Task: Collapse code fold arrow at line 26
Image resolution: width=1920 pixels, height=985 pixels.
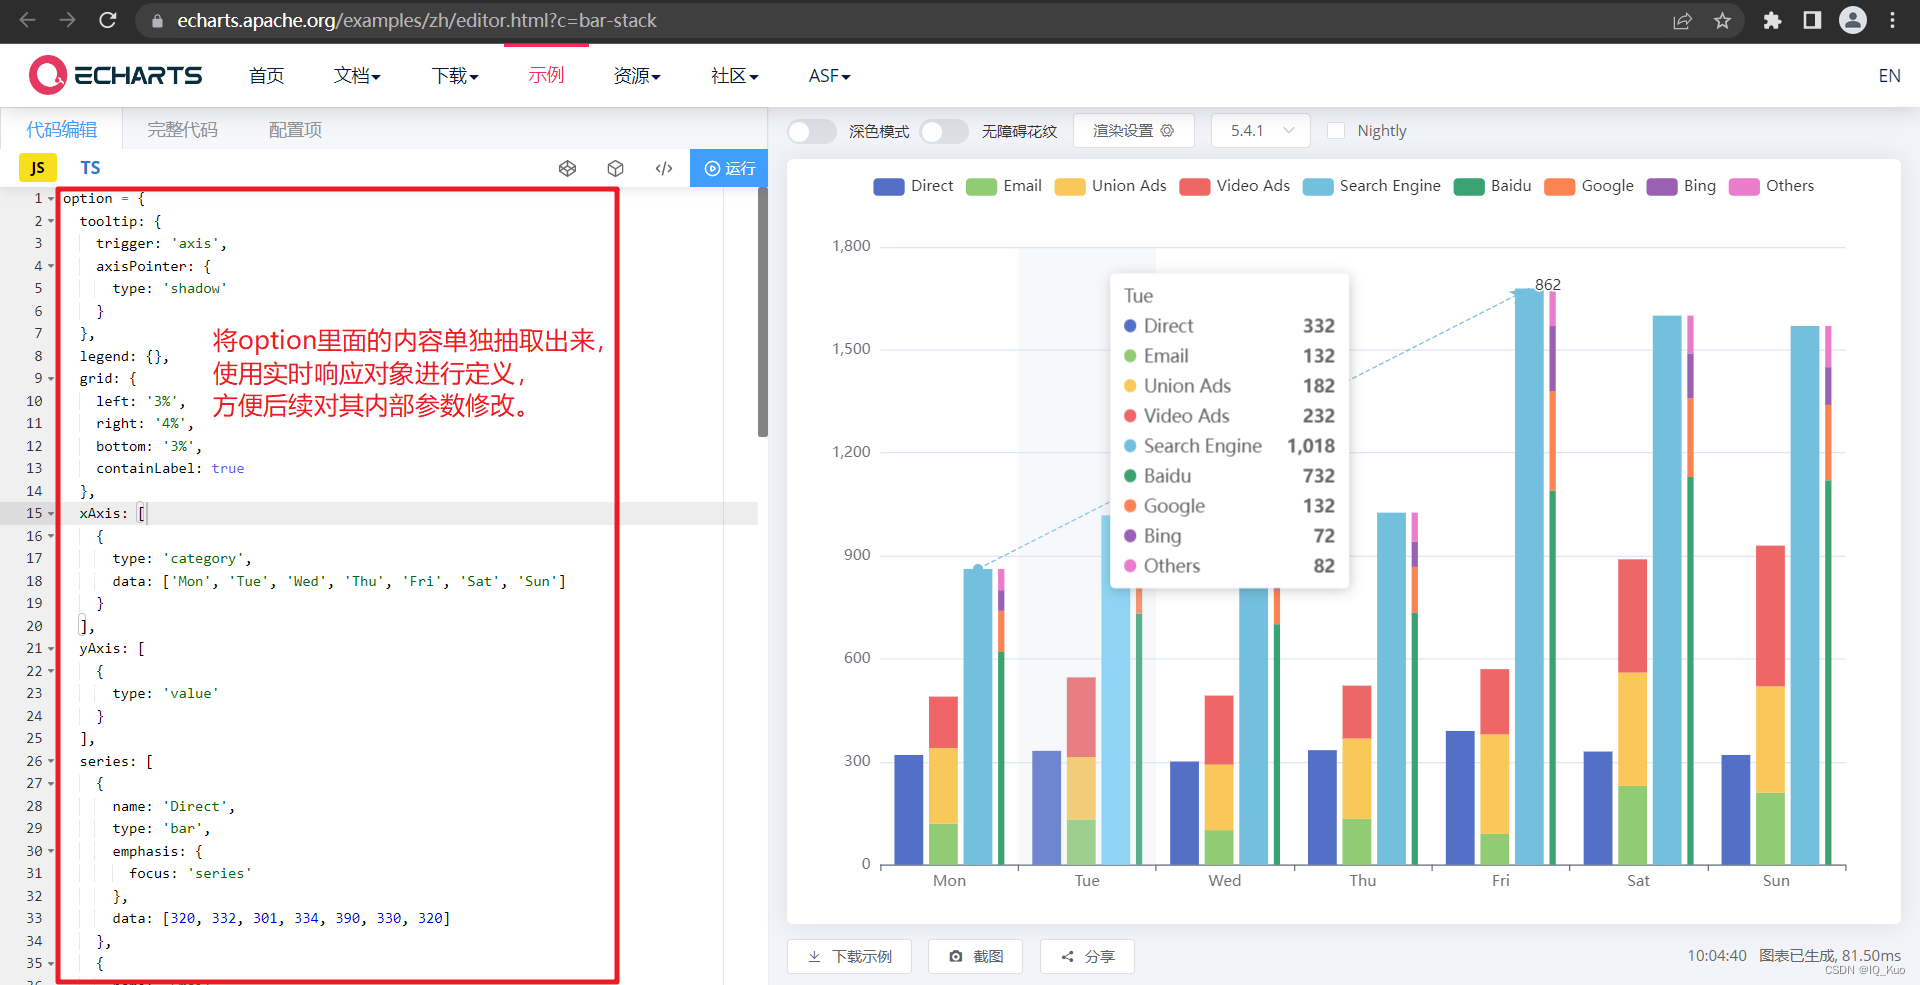Action: (x=51, y=762)
